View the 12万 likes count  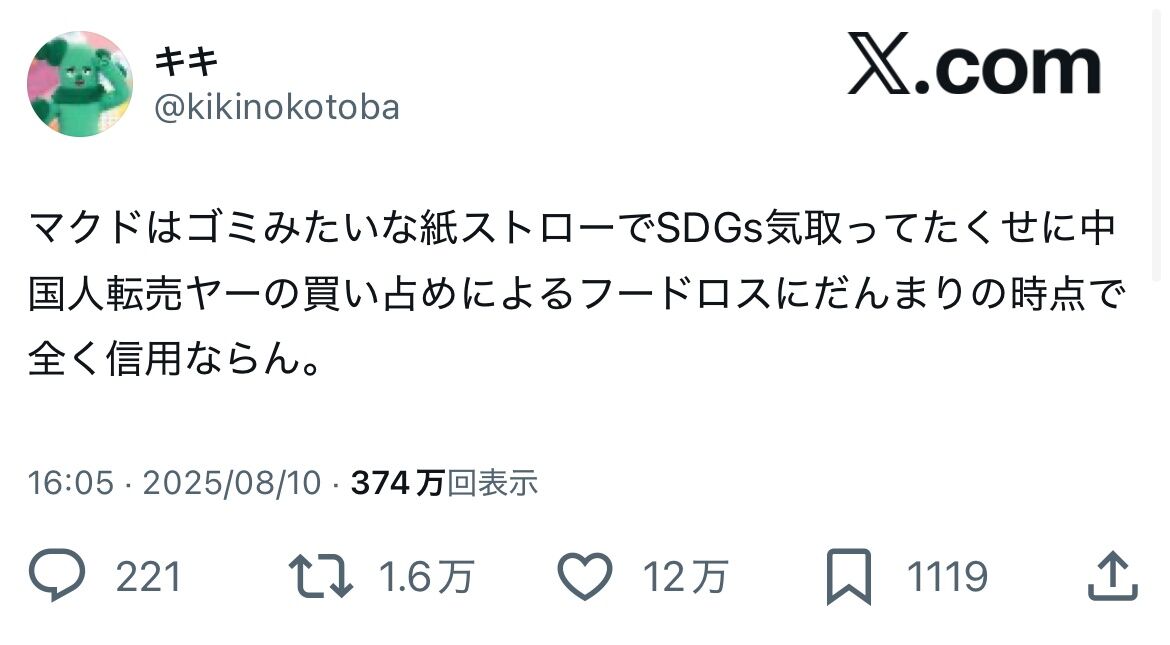coord(685,577)
